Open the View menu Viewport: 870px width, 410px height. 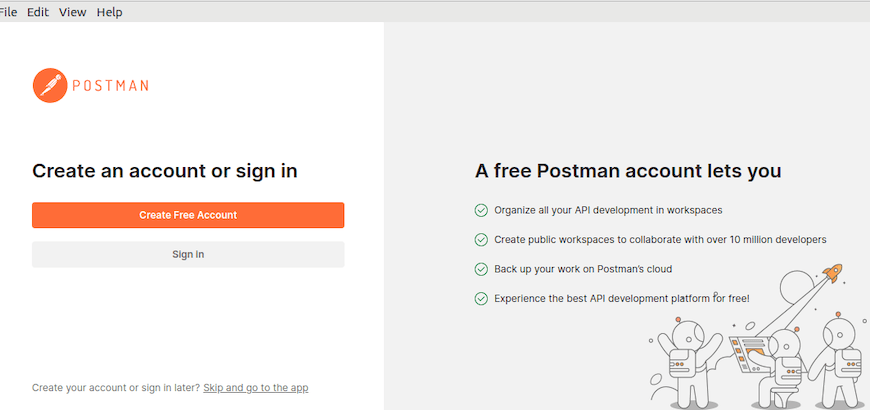coord(73,12)
